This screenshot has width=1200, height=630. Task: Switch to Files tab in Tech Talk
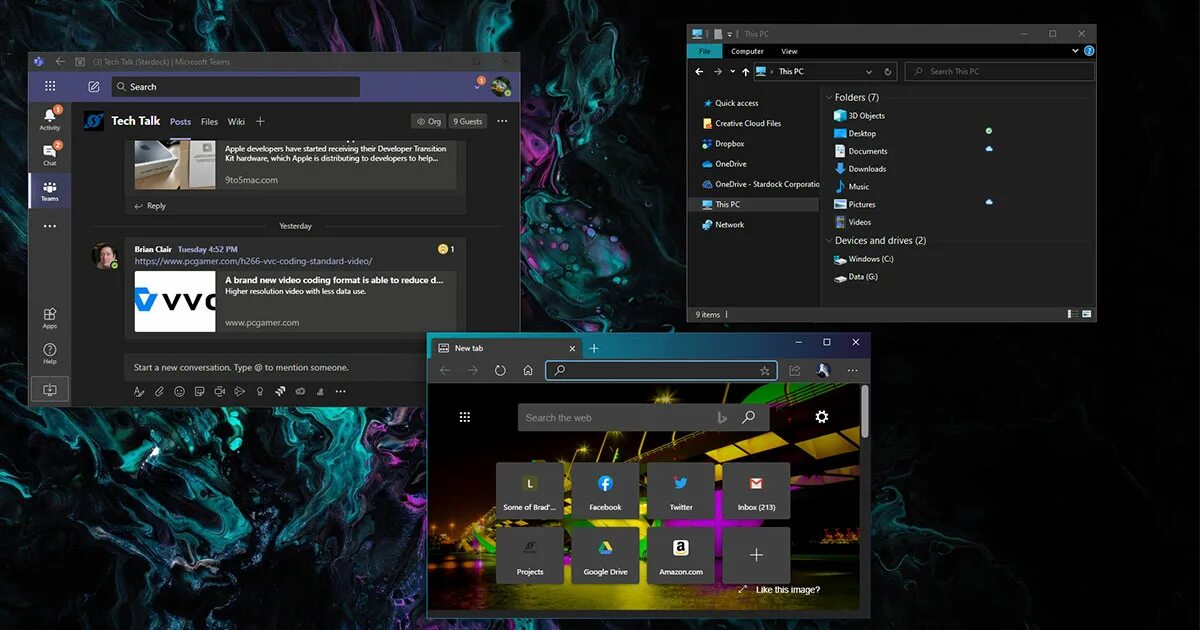(209, 122)
